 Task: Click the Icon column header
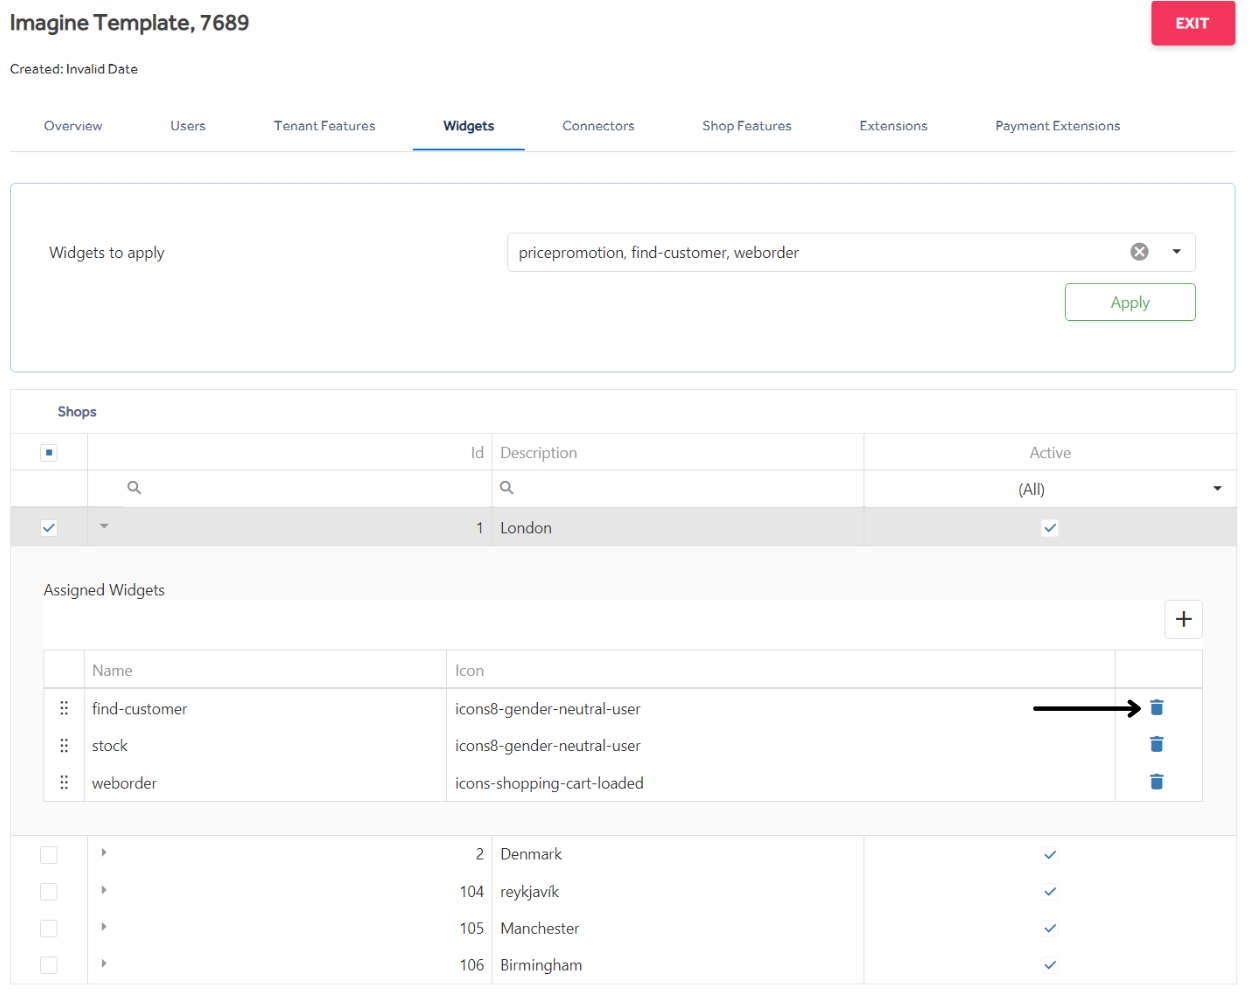tap(781, 670)
